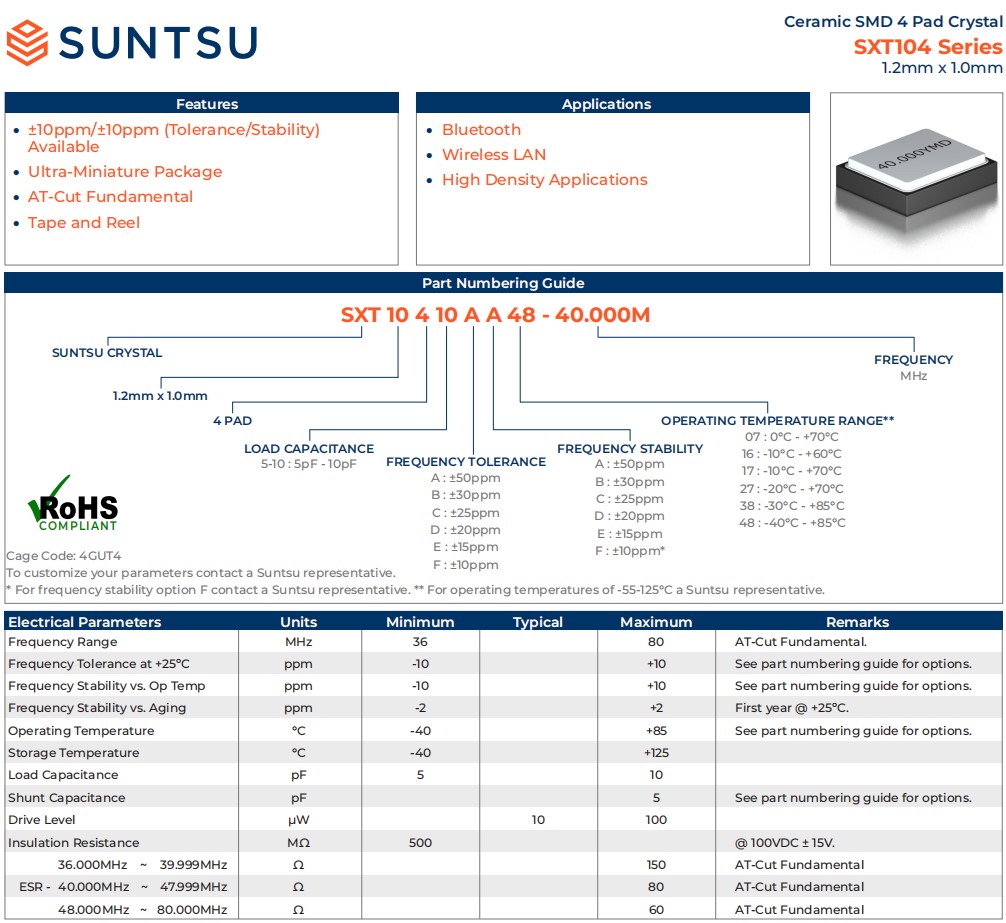Click temperature option 07 : 0°C - +70°C
Screen dimensions: 1006x923
792,437
